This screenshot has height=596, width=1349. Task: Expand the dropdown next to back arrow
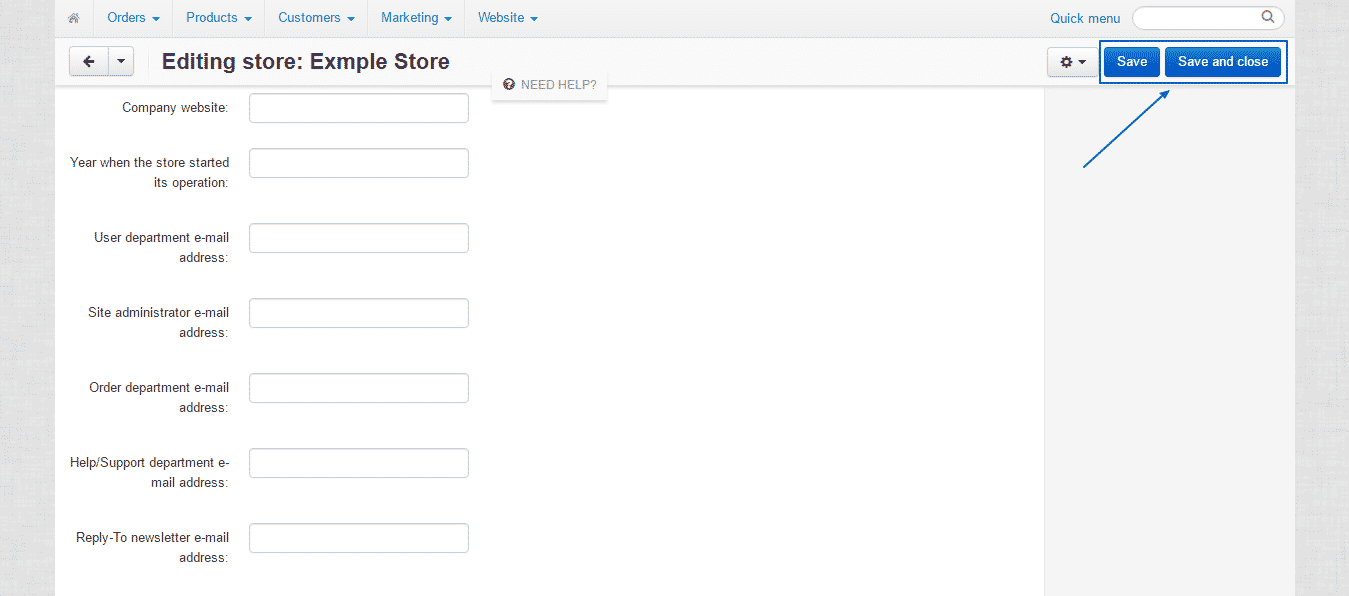[120, 62]
